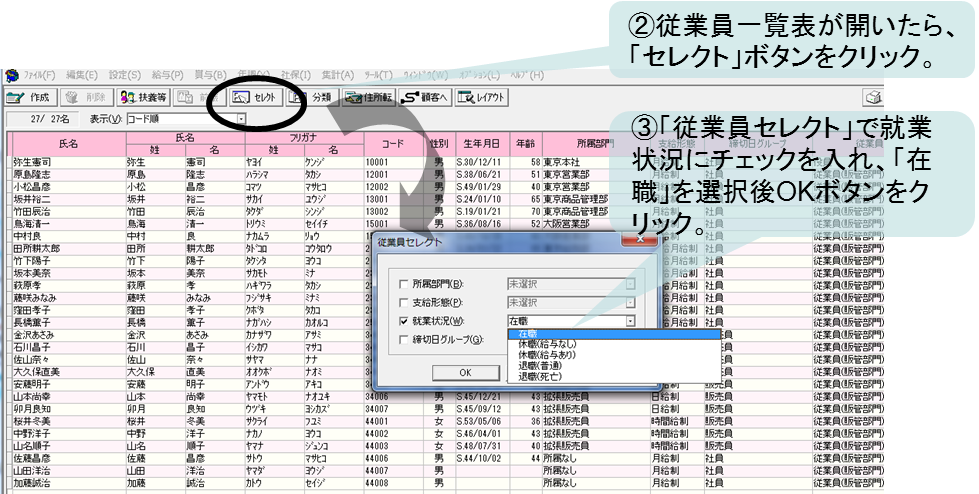Viewport: 979px width, 494px height.
Task: Click the printer icon at toolbar right
Action: coord(873,97)
